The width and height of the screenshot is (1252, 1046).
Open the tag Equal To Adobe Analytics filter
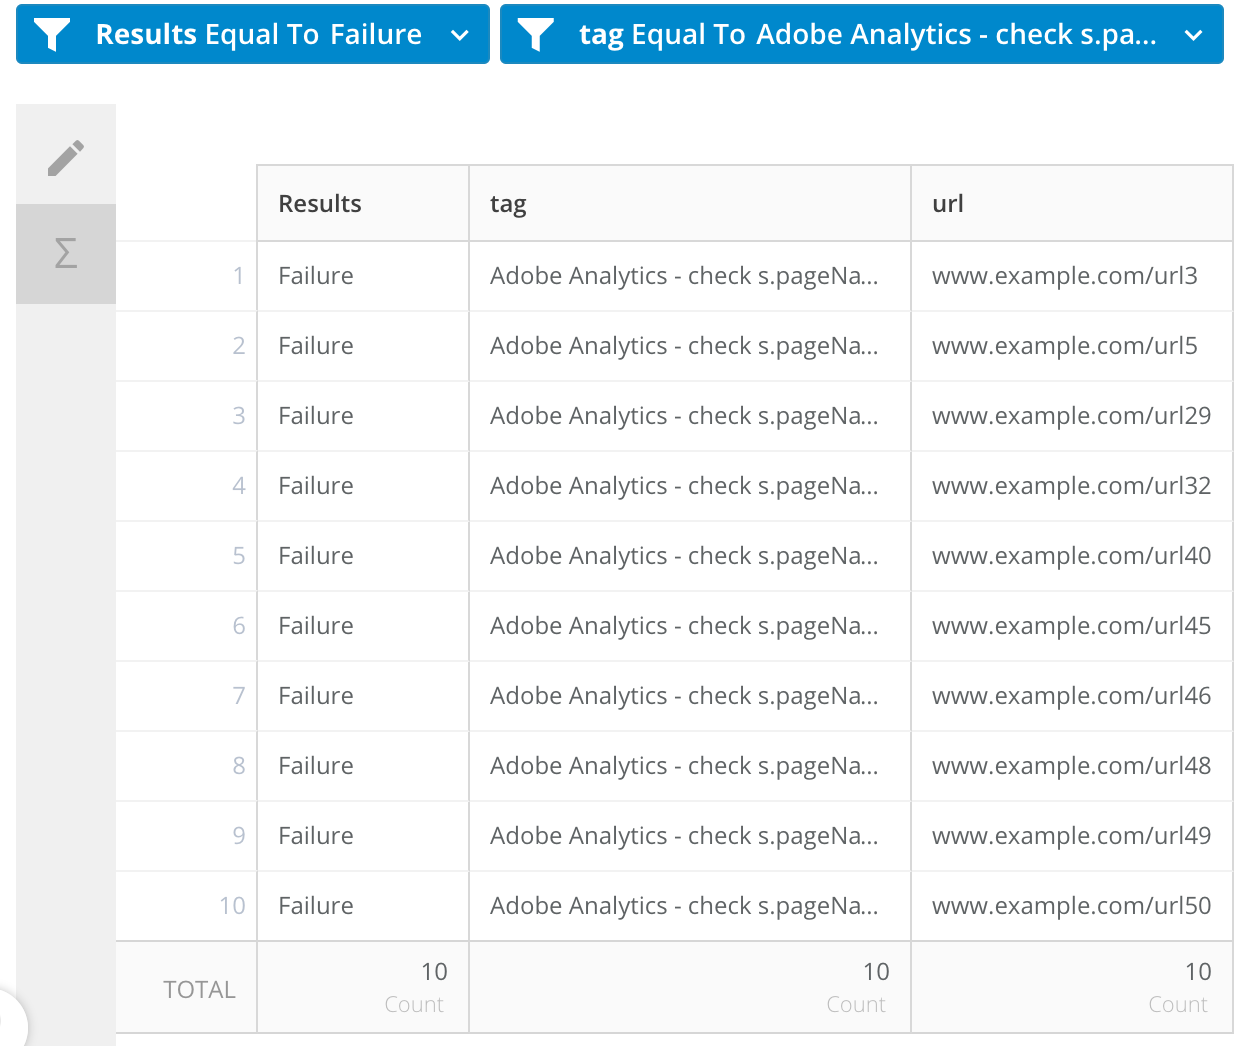point(862,34)
